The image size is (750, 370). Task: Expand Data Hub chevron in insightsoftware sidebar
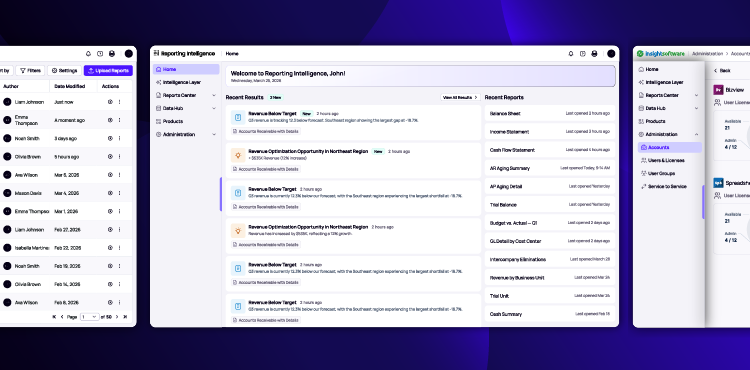(696, 109)
